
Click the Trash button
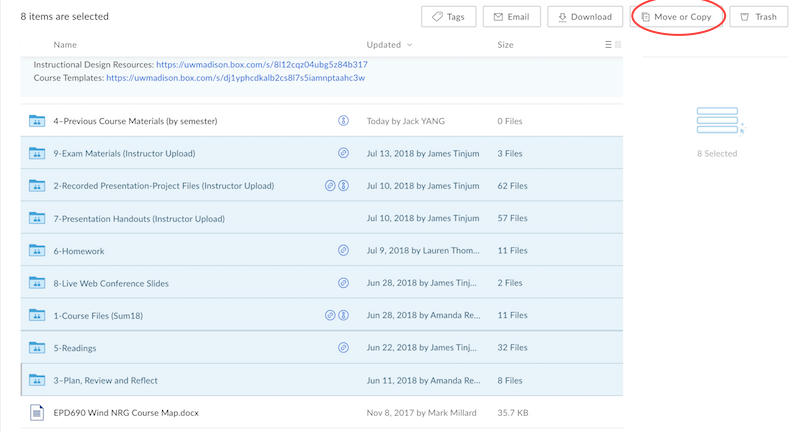(758, 17)
